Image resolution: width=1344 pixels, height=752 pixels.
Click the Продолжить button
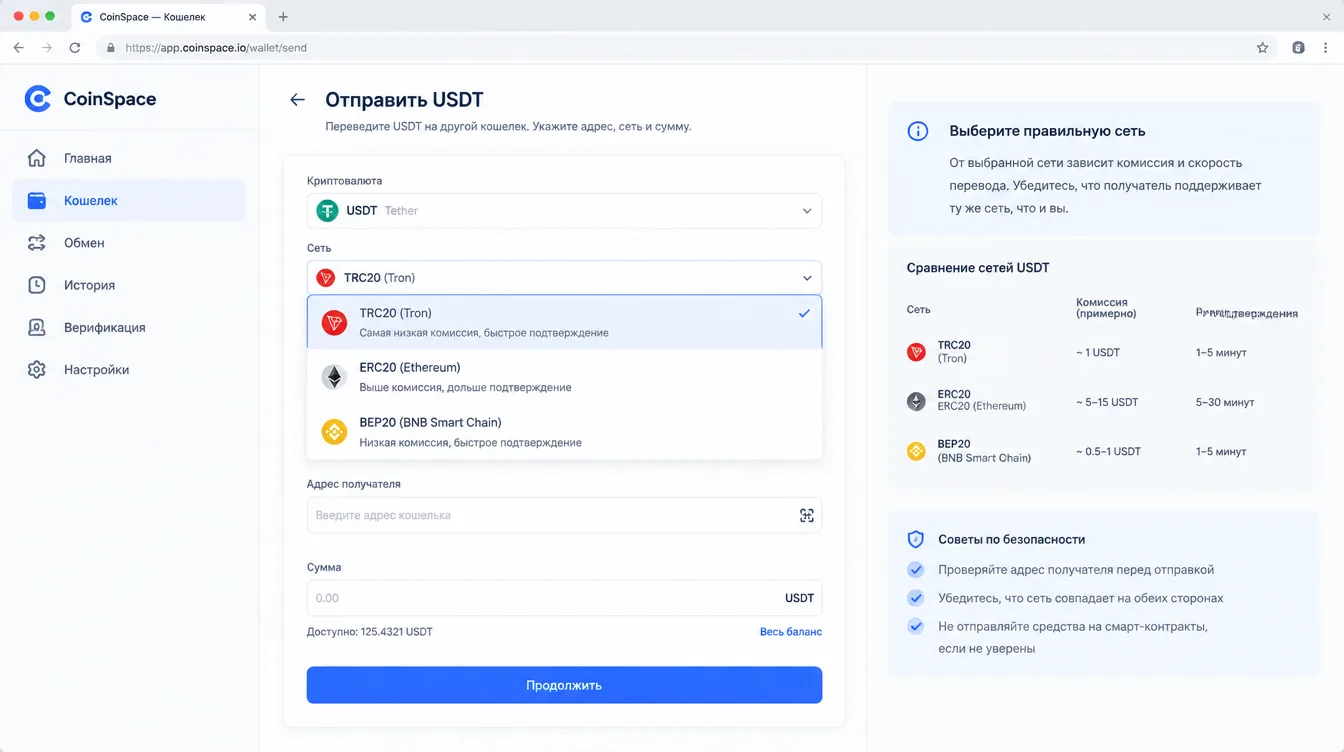(564, 685)
